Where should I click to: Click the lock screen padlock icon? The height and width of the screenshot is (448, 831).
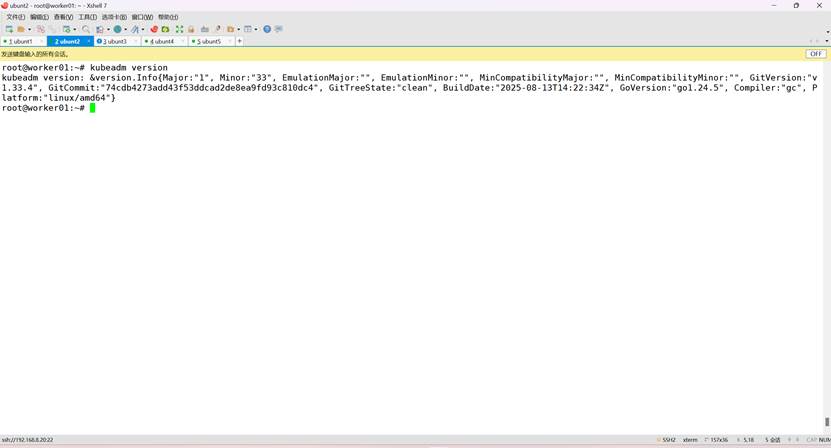pyautogui.click(x=191, y=29)
